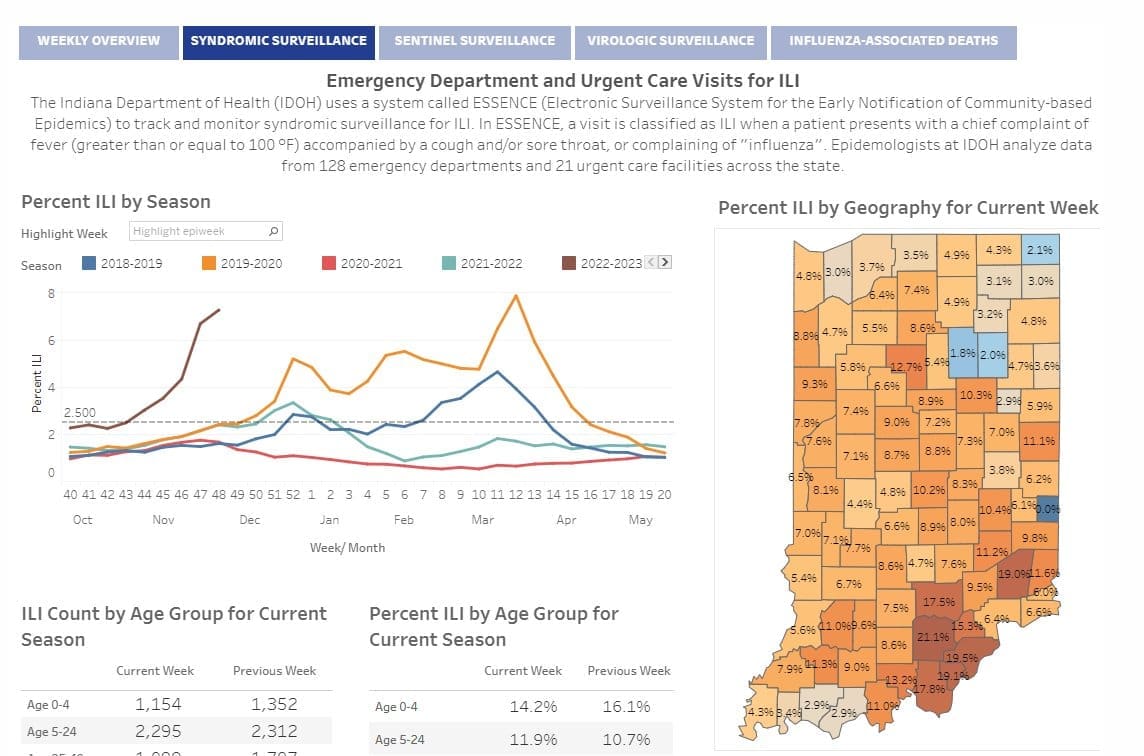This screenshot has width=1144, height=756.
Task: Click the left arrow in Season legend
Action: pos(652,262)
